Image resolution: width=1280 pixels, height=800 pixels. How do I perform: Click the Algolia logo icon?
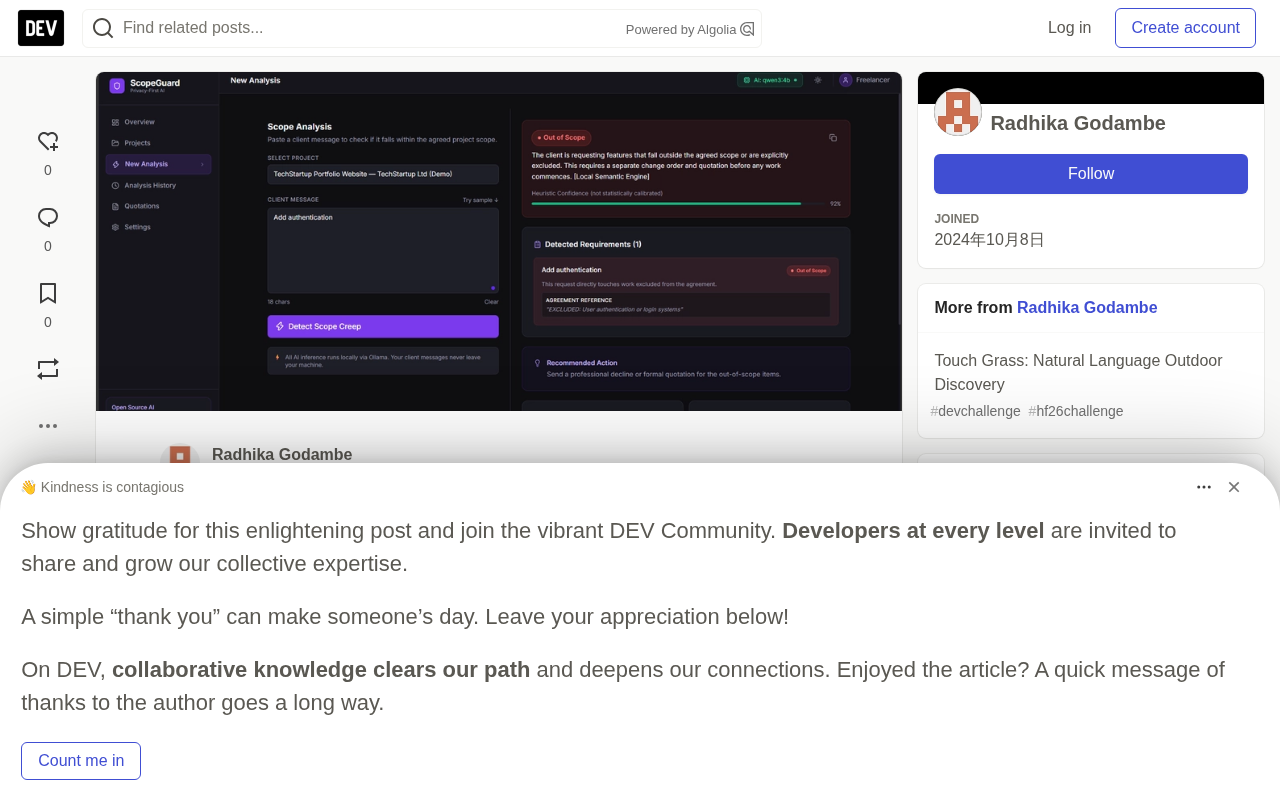pyautogui.click(x=747, y=29)
